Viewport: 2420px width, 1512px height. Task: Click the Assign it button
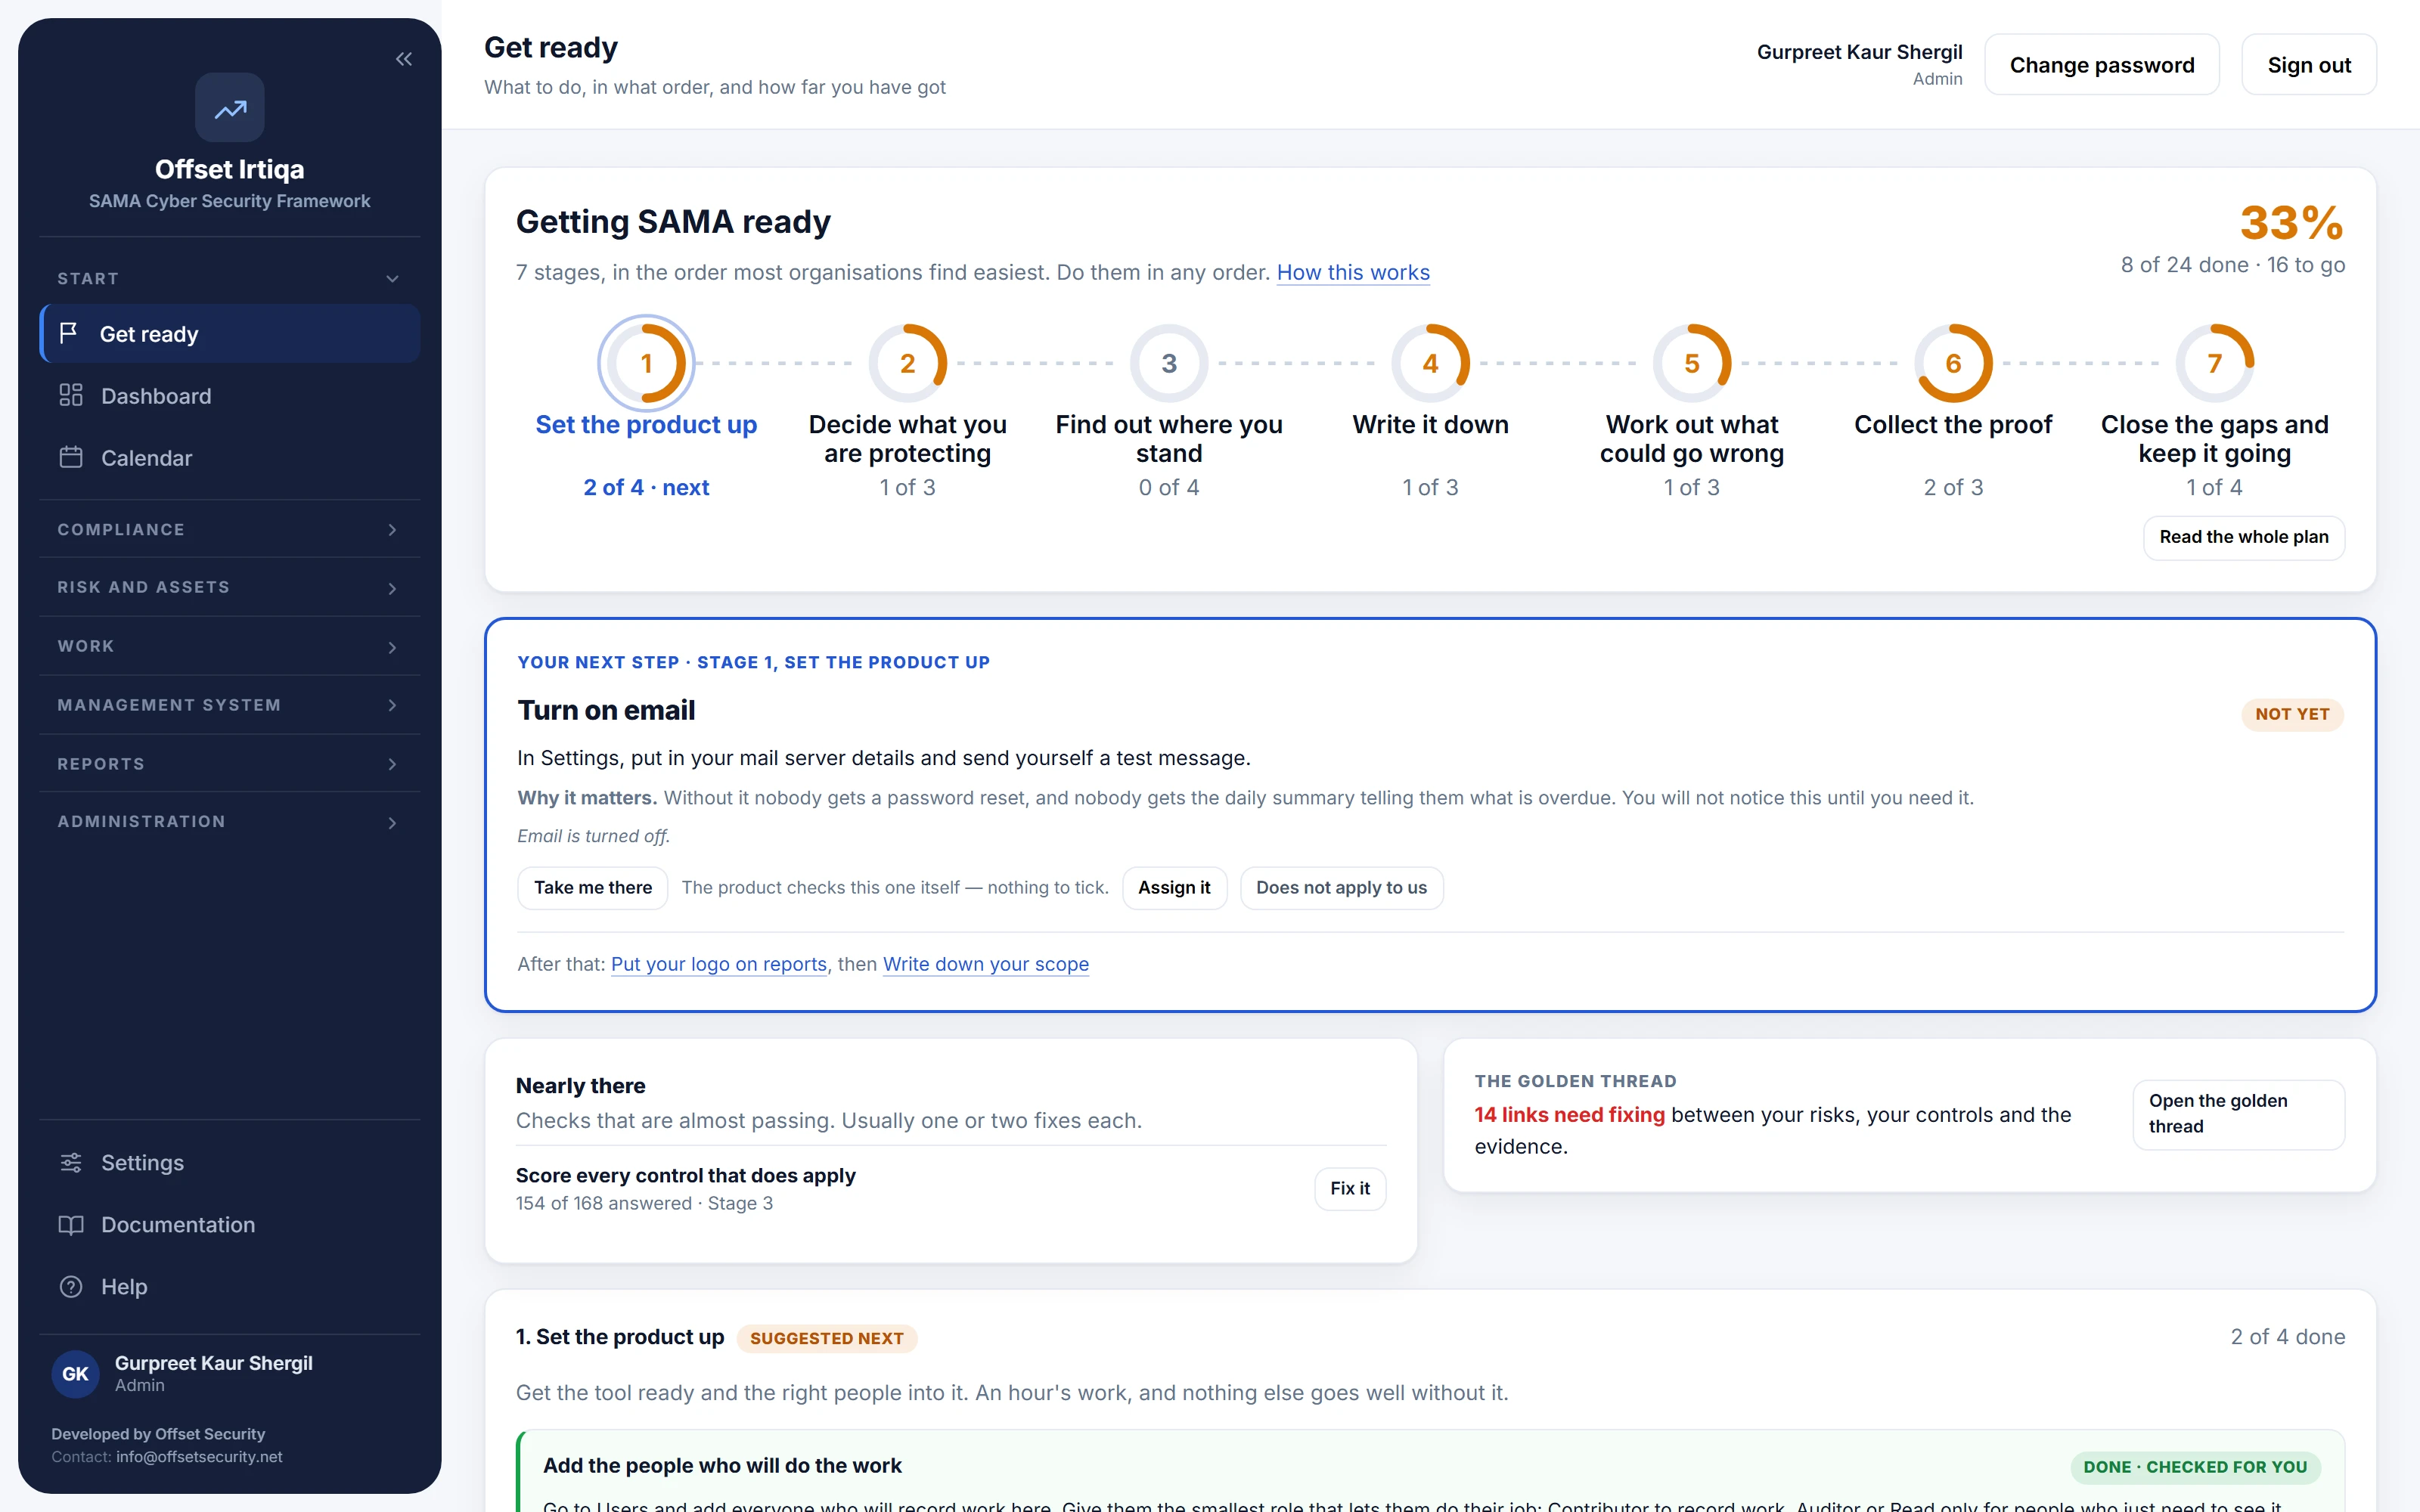pyautogui.click(x=1174, y=888)
